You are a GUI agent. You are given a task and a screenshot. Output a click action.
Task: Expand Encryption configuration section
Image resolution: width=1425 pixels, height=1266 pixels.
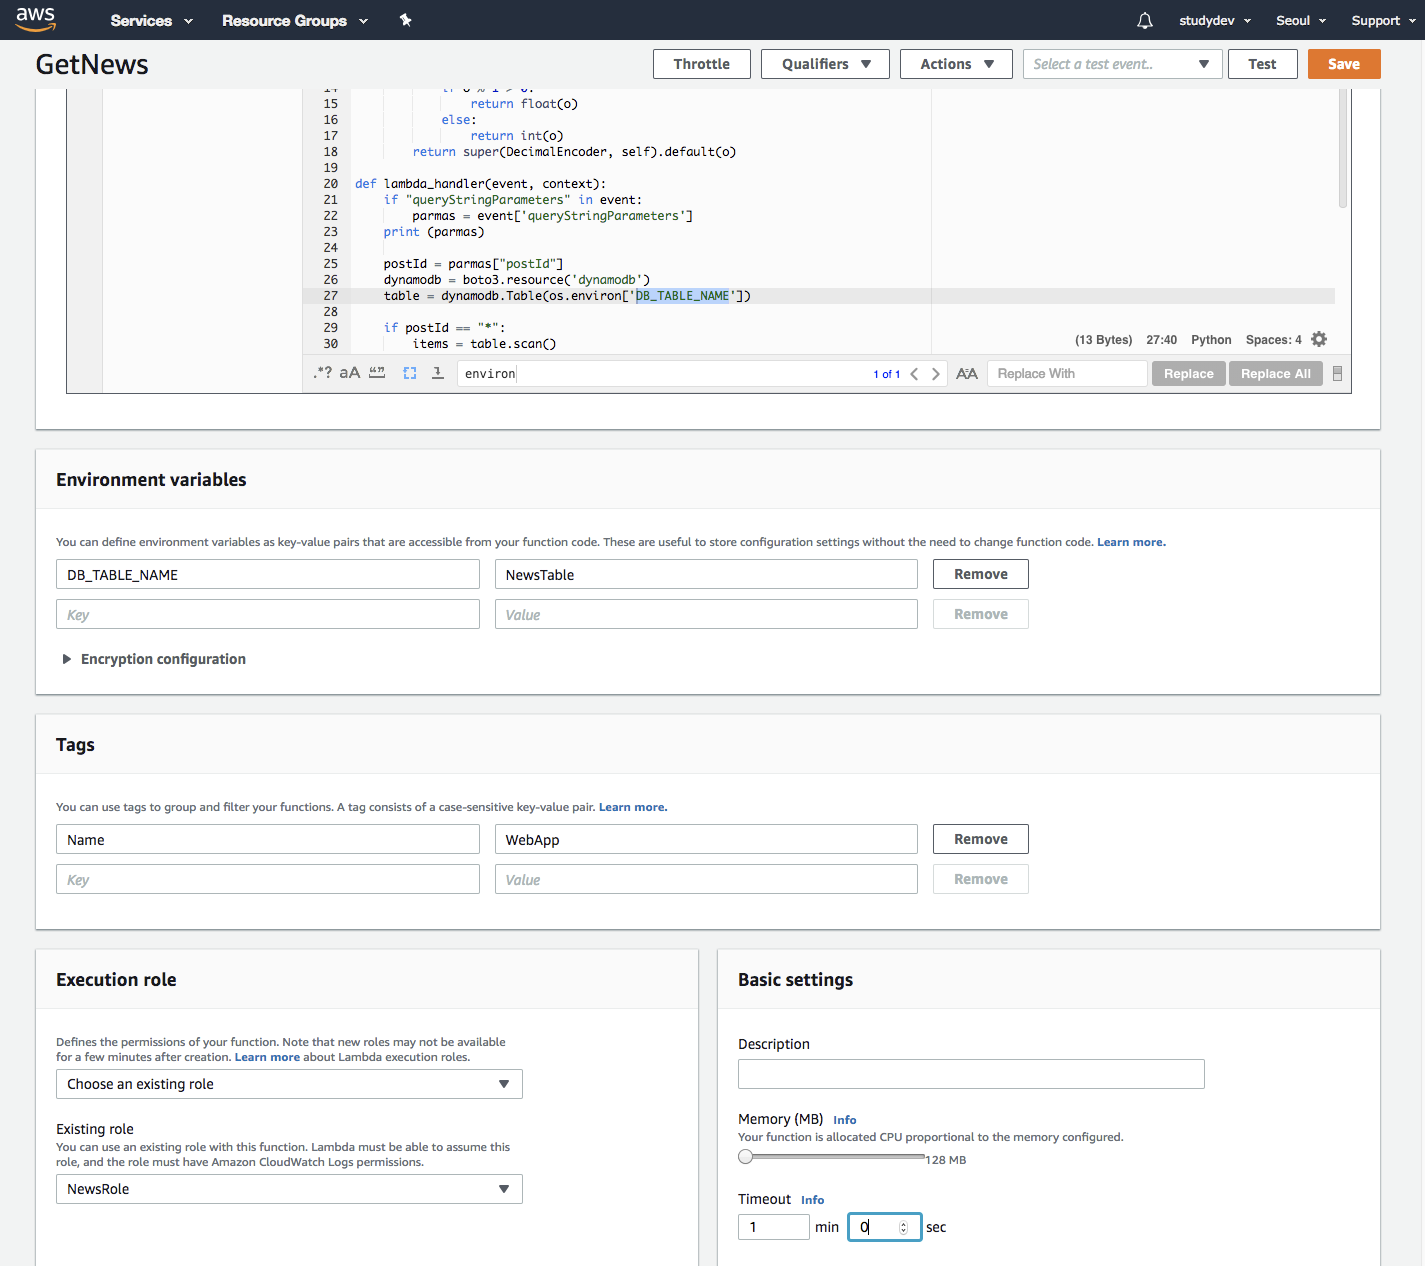[154, 659]
